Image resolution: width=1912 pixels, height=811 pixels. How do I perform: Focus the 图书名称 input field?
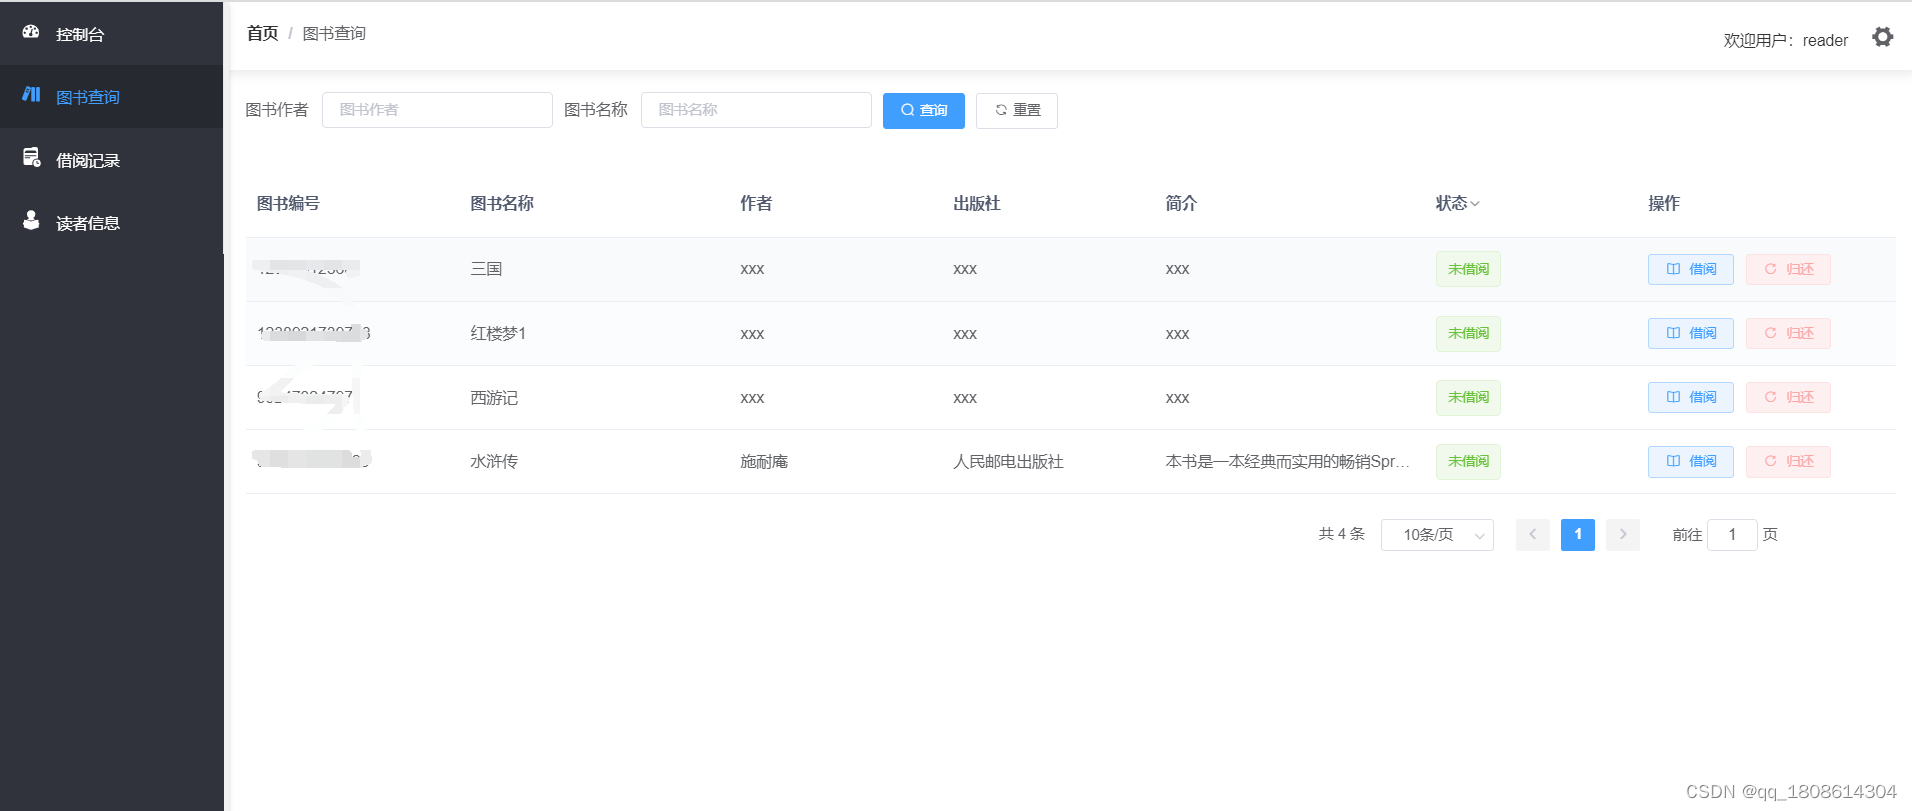tap(756, 110)
